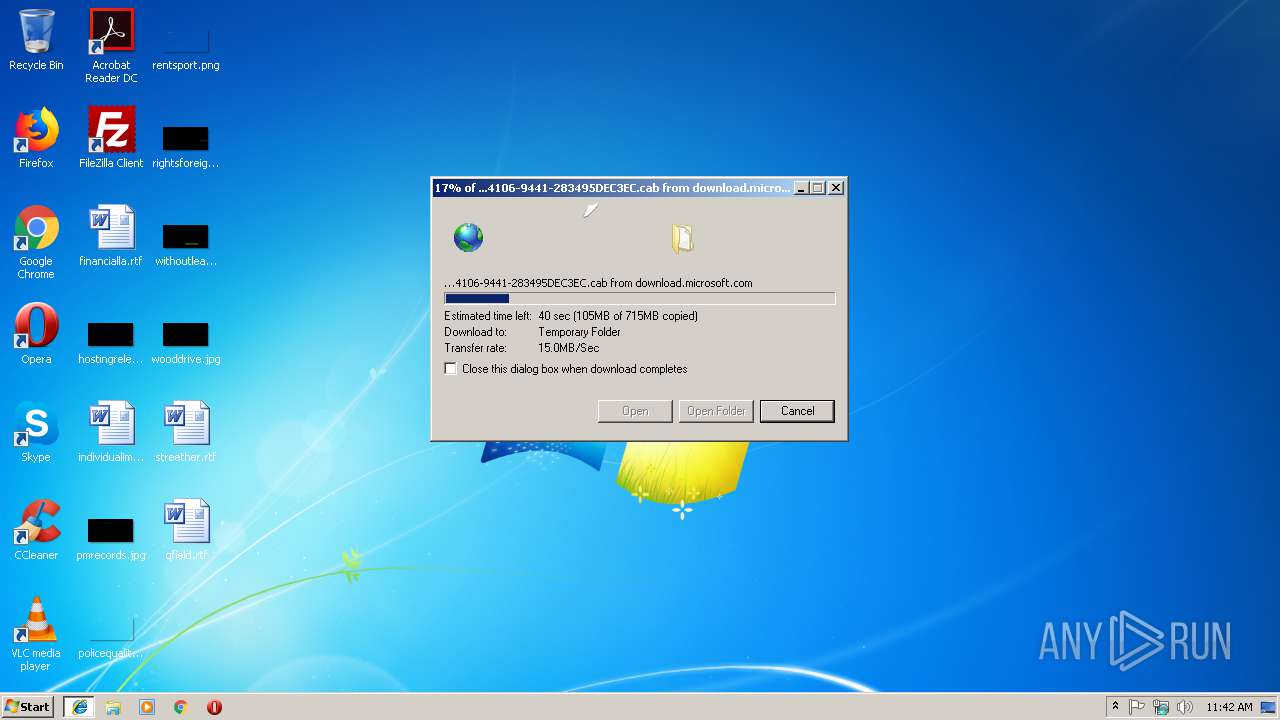Image resolution: width=1280 pixels, height=720 pixels.
Task: Click Internet Explorer taskbar button
Action: coord(79,707)
